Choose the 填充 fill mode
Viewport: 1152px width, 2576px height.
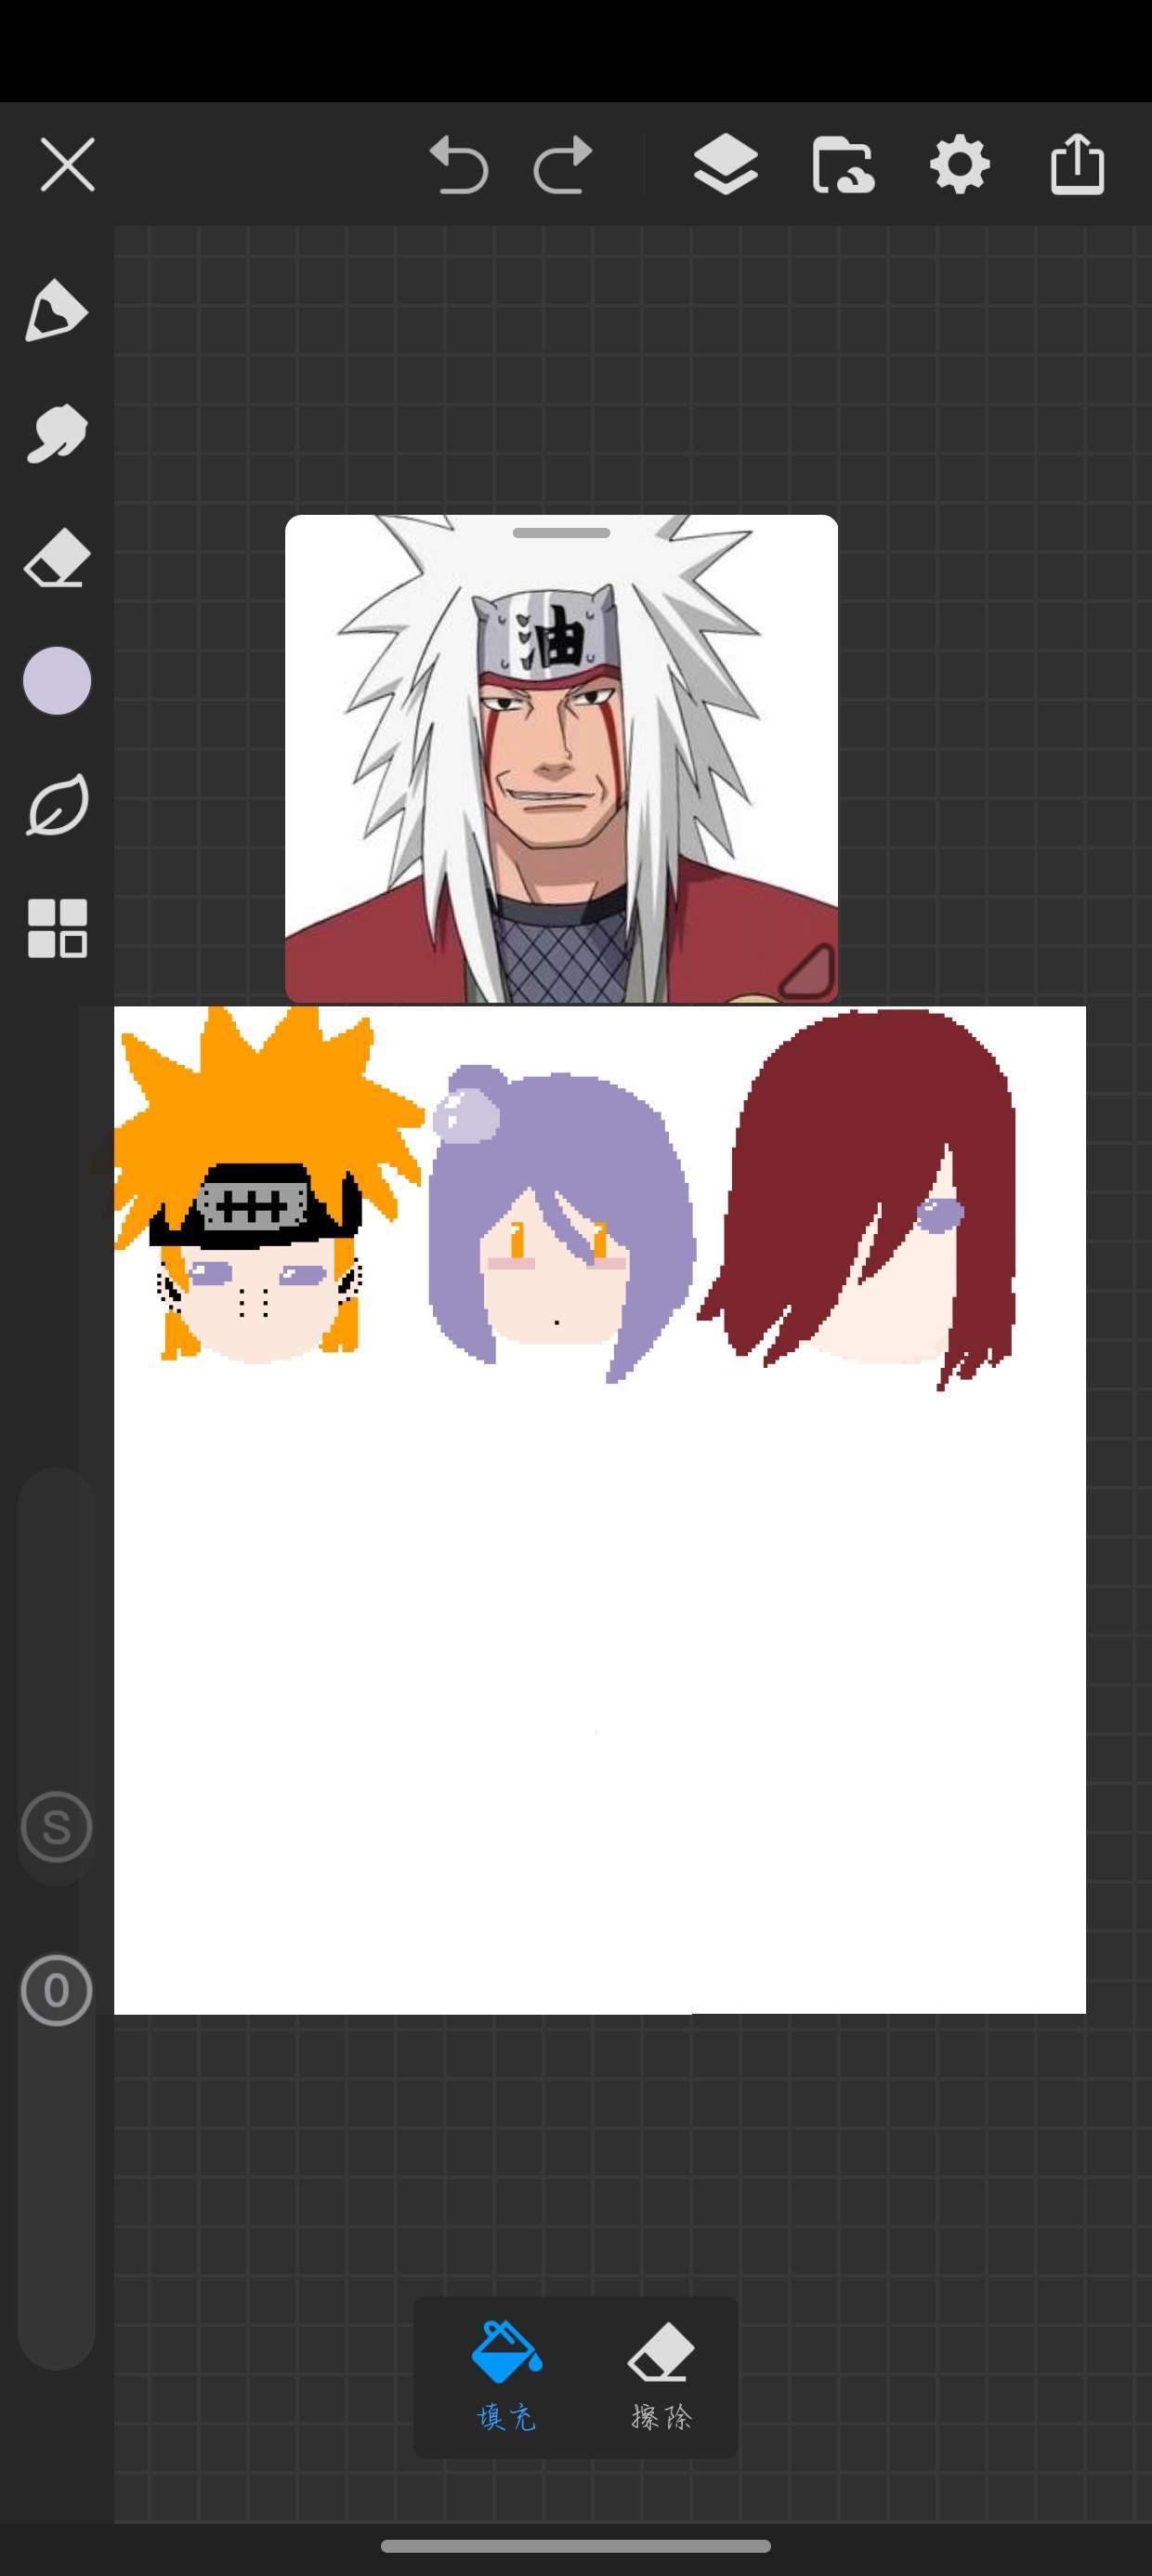507,2376
